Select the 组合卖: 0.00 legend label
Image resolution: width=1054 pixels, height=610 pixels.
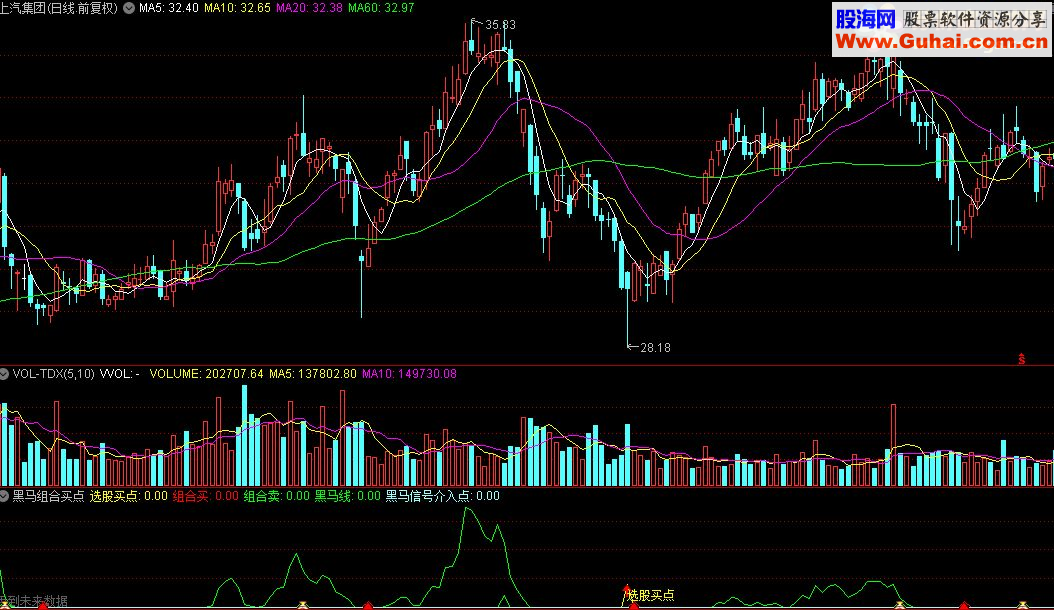point(276,496)
